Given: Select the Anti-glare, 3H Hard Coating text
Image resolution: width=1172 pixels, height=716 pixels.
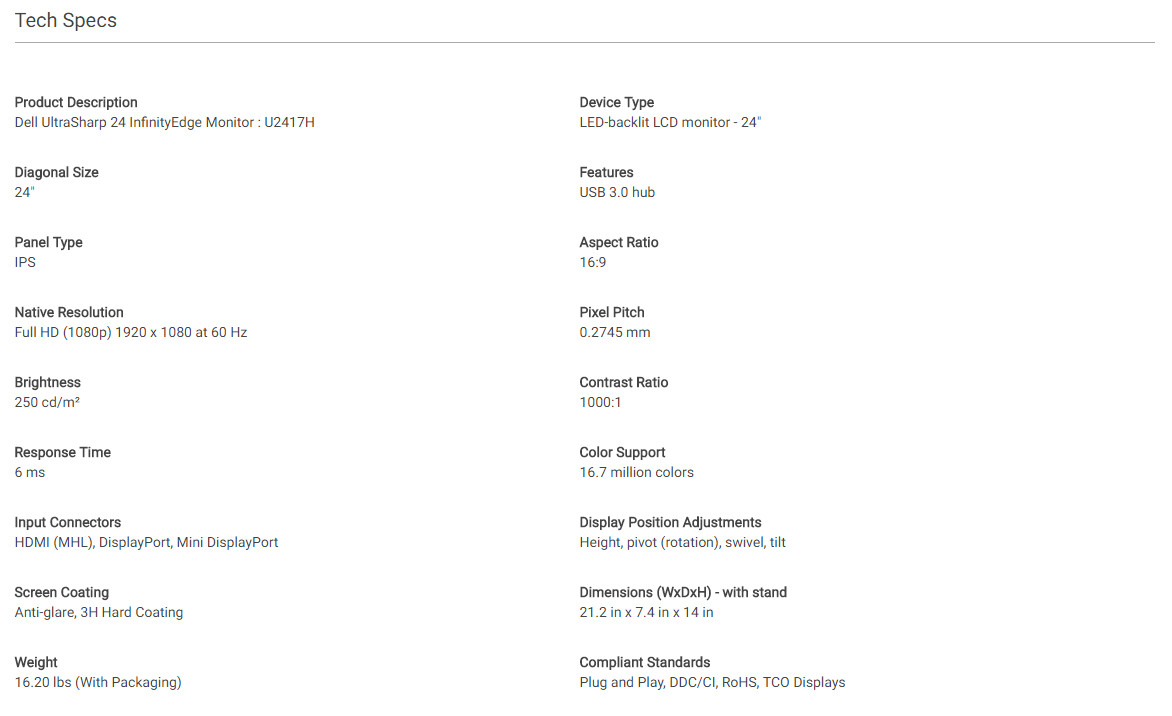Looking at the screenshot, I should [x=99, y=612].
